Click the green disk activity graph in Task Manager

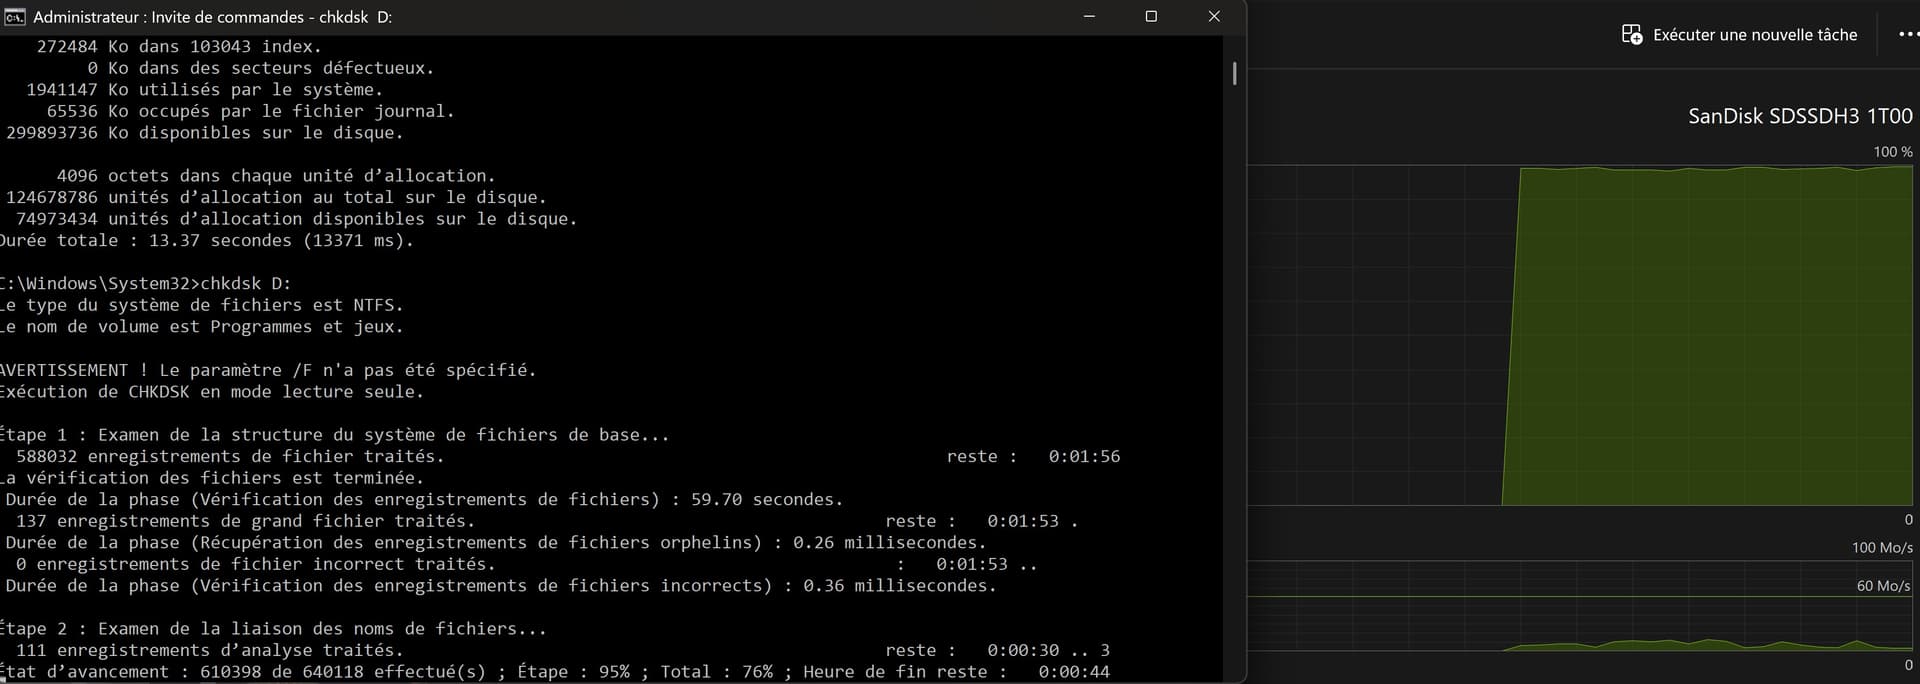[x=1580, y=335]
